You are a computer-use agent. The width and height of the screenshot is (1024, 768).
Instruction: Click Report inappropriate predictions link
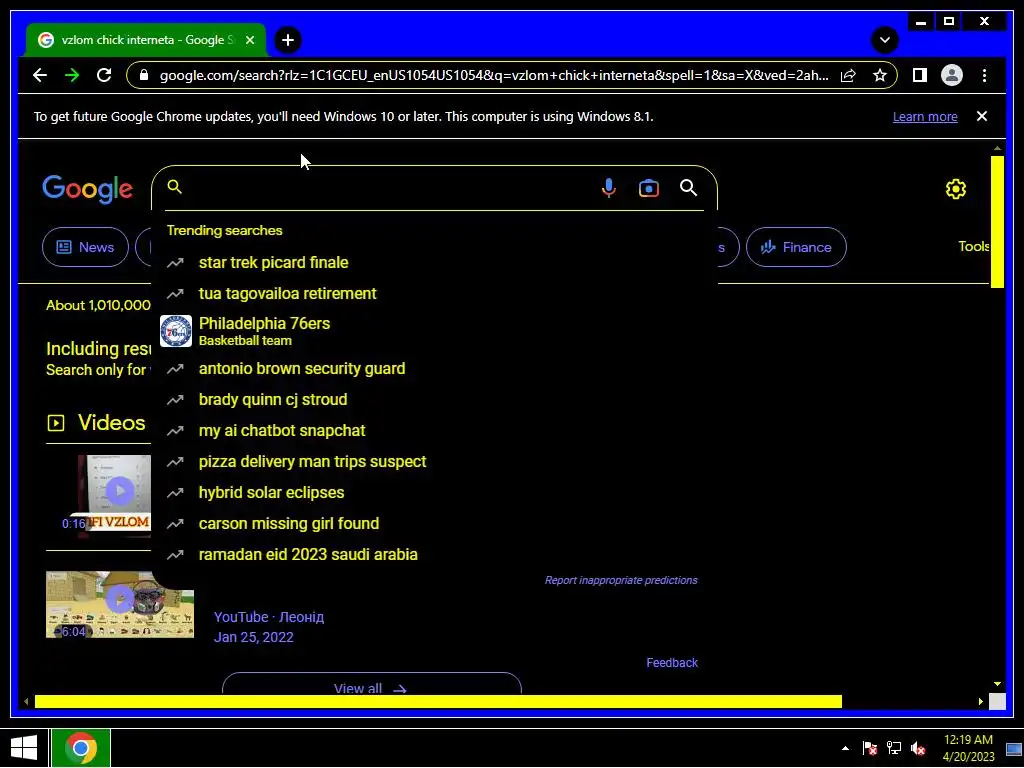pos(621,580)
